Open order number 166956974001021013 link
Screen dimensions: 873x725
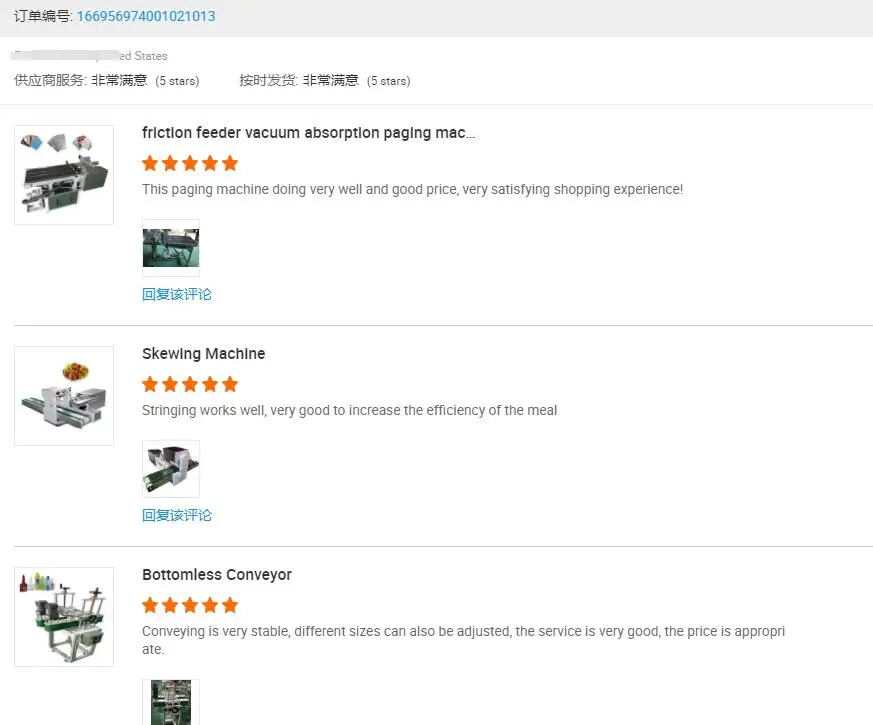(146, 16)
